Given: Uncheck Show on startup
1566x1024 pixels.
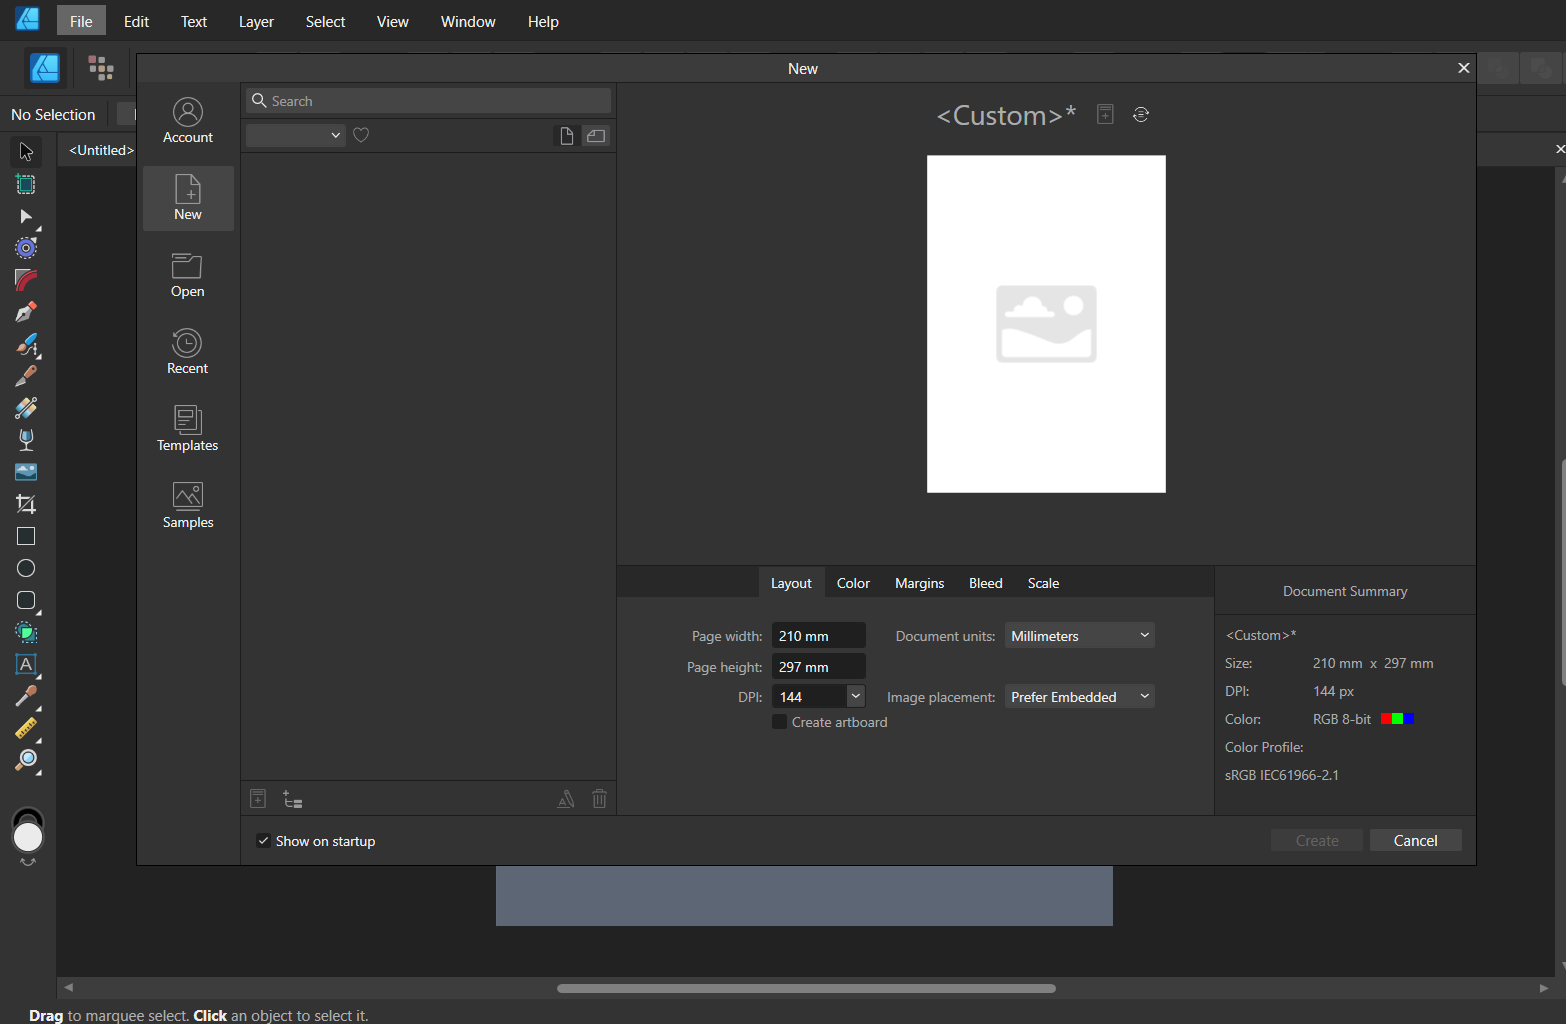Looking at the screenshot, I should (263, 841).
